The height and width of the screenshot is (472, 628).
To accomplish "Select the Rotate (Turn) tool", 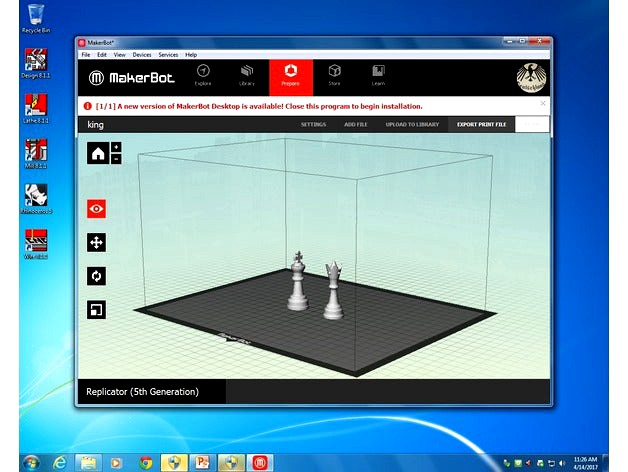I will pyautogui.click(x=97, y=275).
